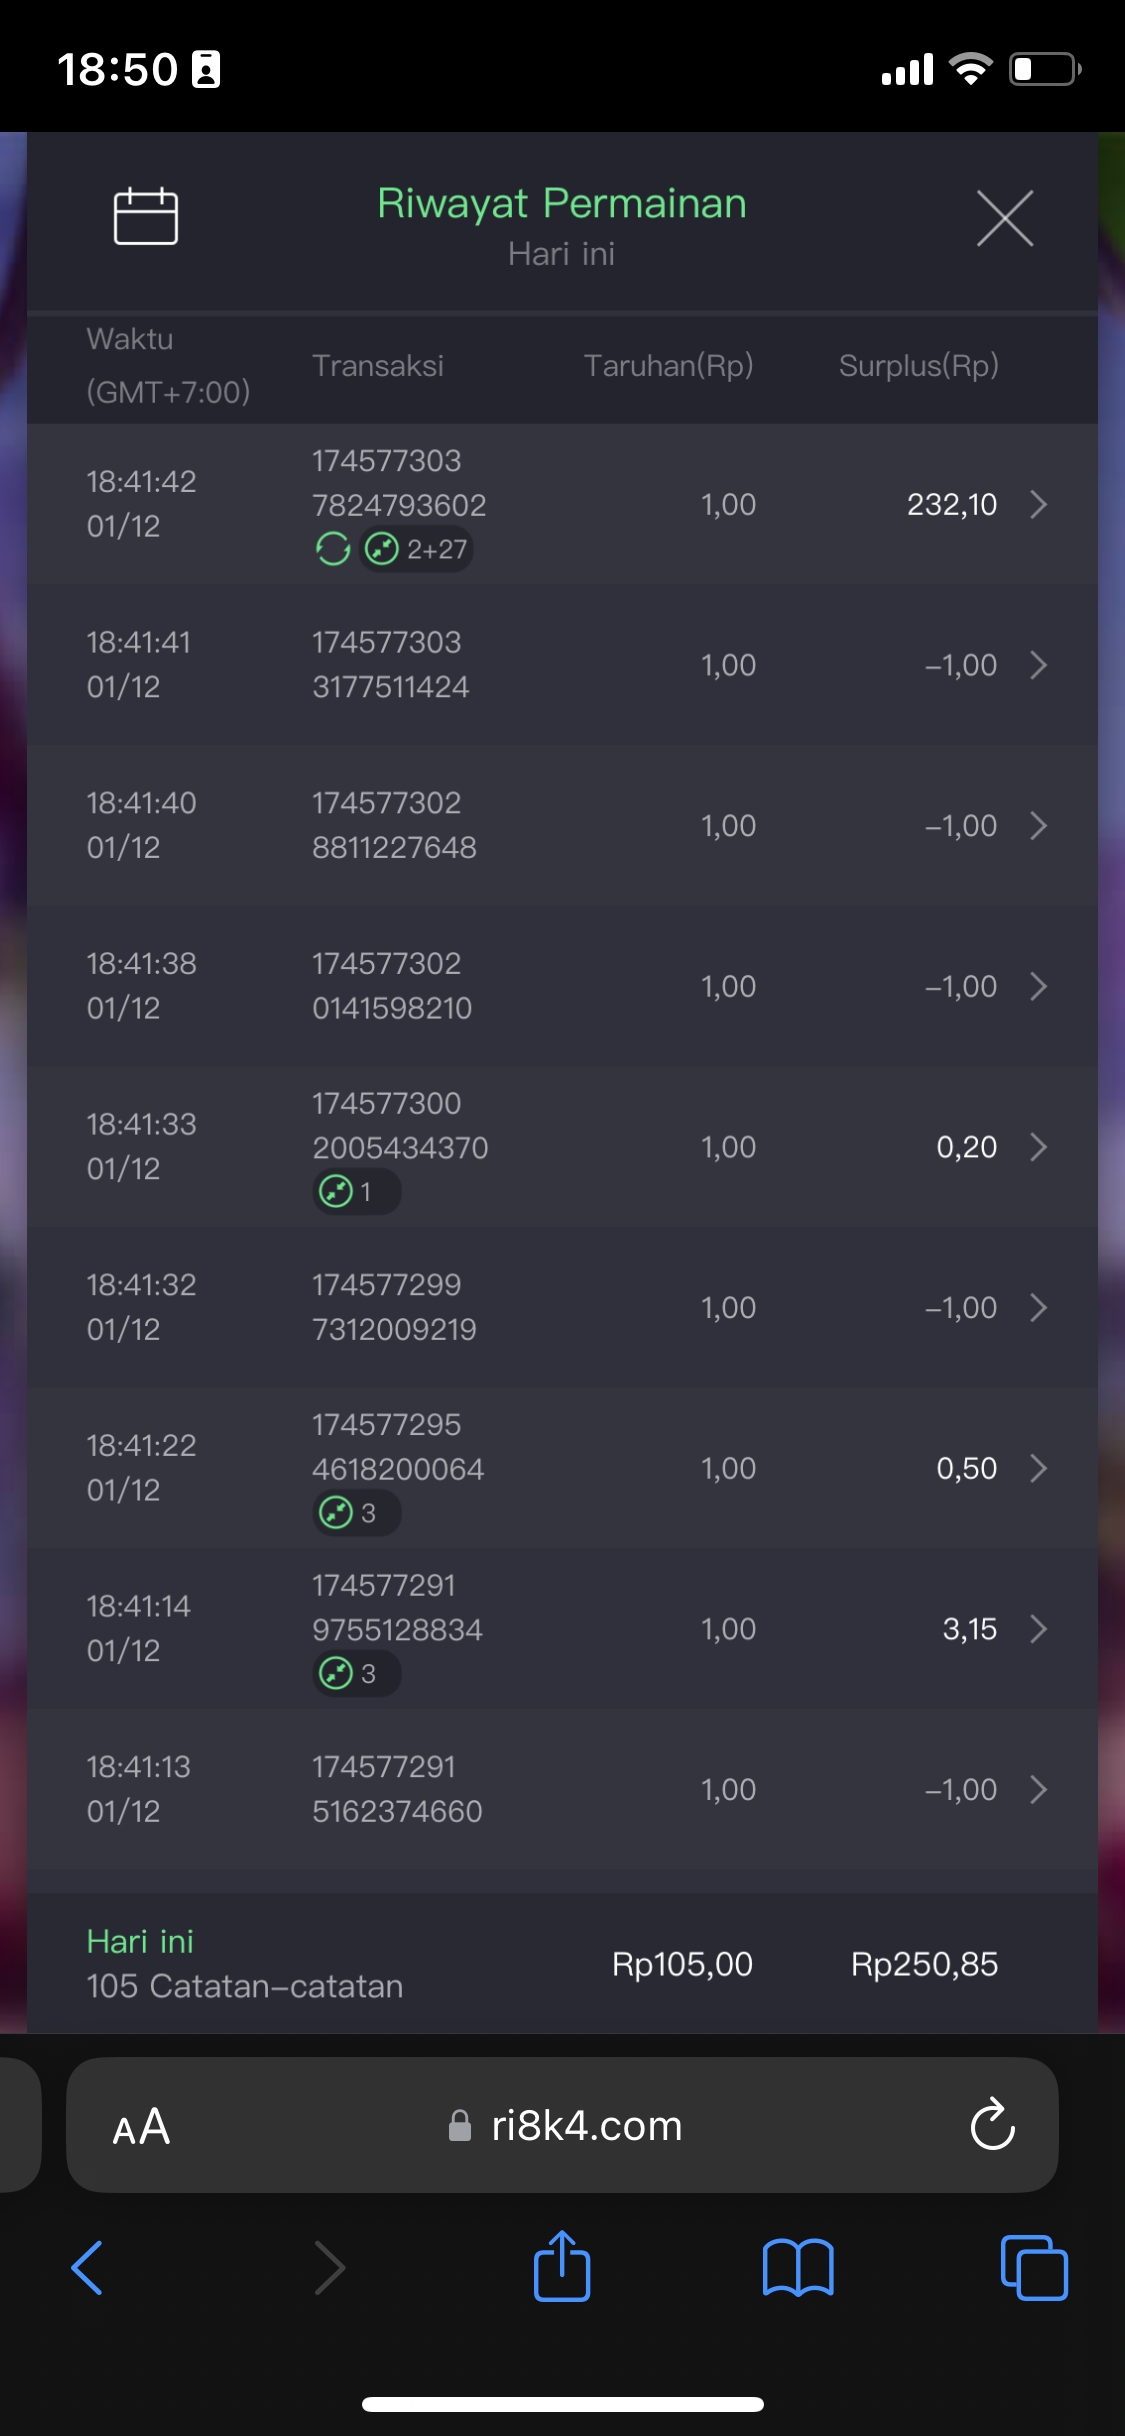Viewport: 1125px width, 2436px height.
Task: Close the Riwayat Permainan panel
Action: click(x=1004, y=218)
